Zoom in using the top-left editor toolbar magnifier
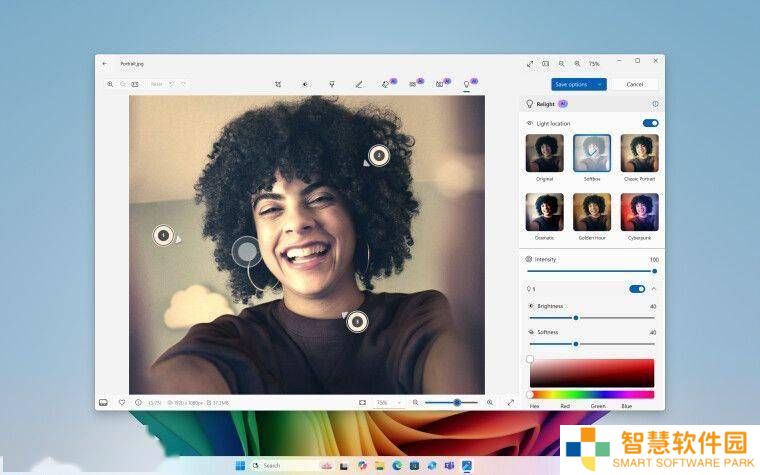 click(x=111, y=84)
